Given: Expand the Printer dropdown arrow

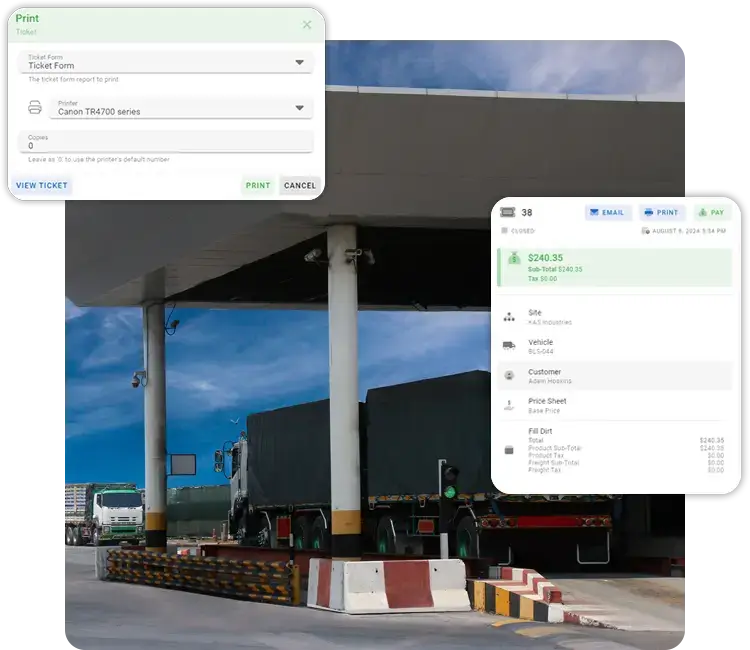Looking at the screenshot, I should click(299, 108).
